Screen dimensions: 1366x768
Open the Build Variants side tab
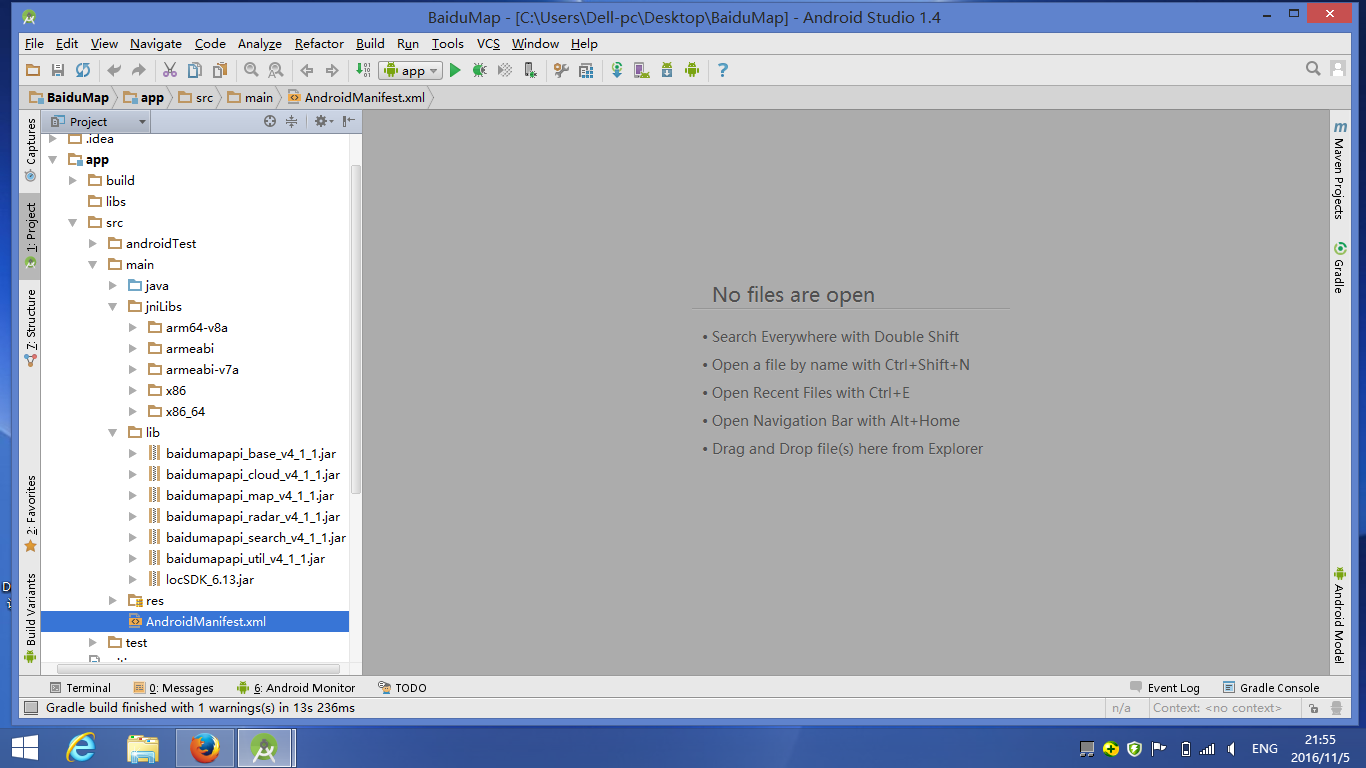click(x=30, y=619)
